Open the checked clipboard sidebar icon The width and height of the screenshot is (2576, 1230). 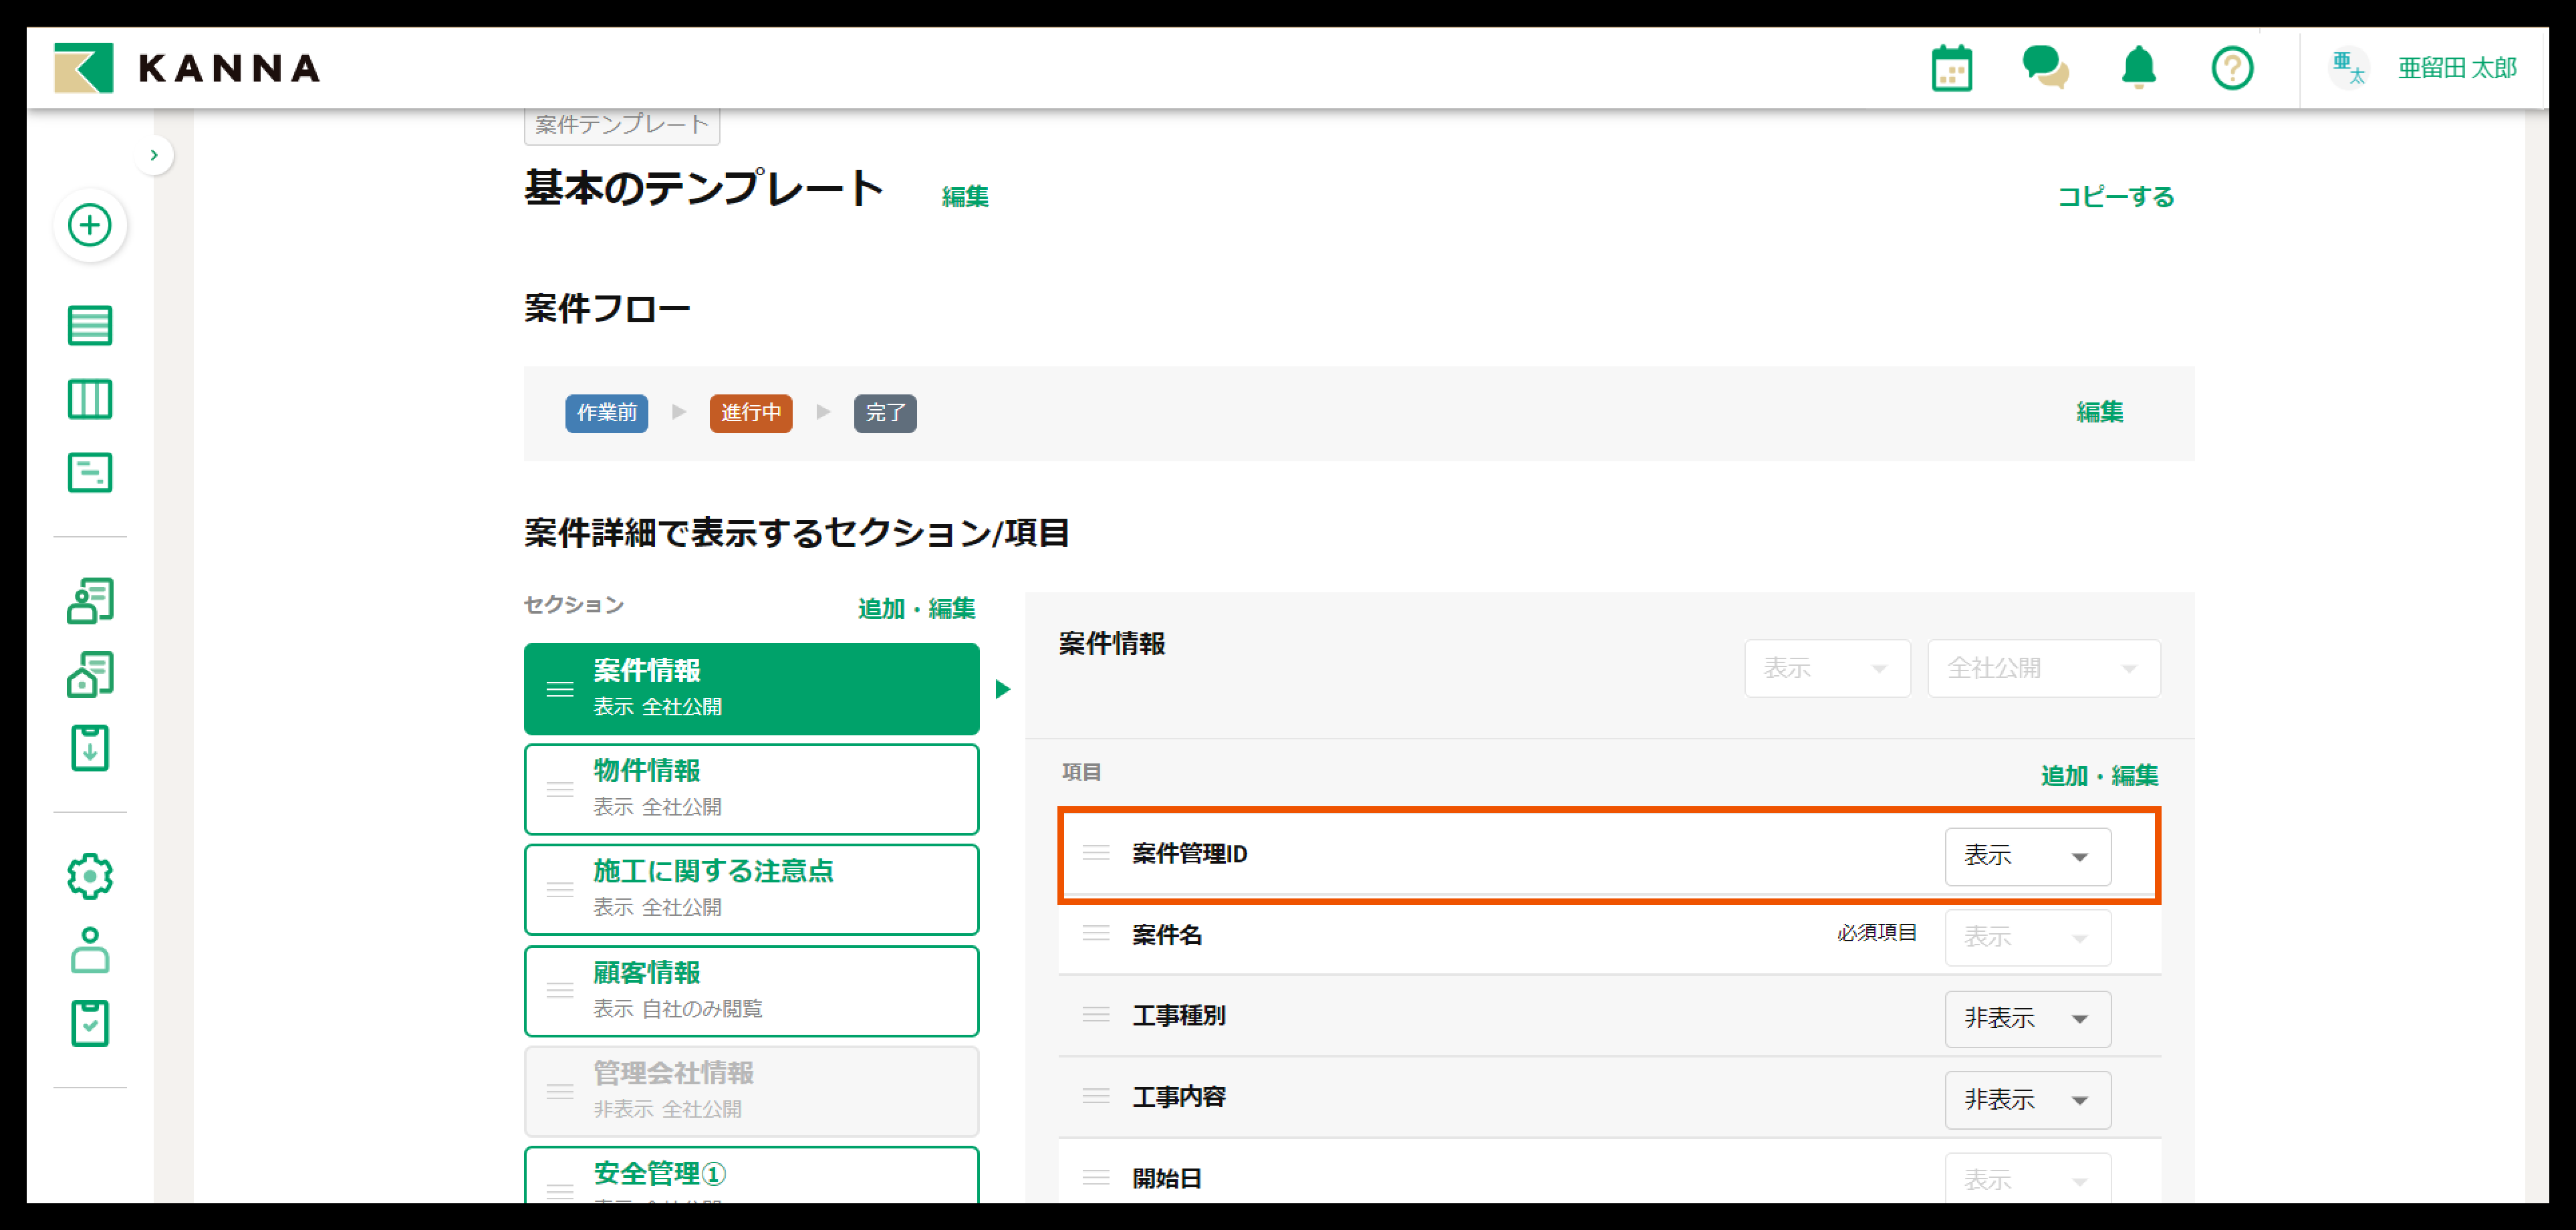coord(90,1023)
